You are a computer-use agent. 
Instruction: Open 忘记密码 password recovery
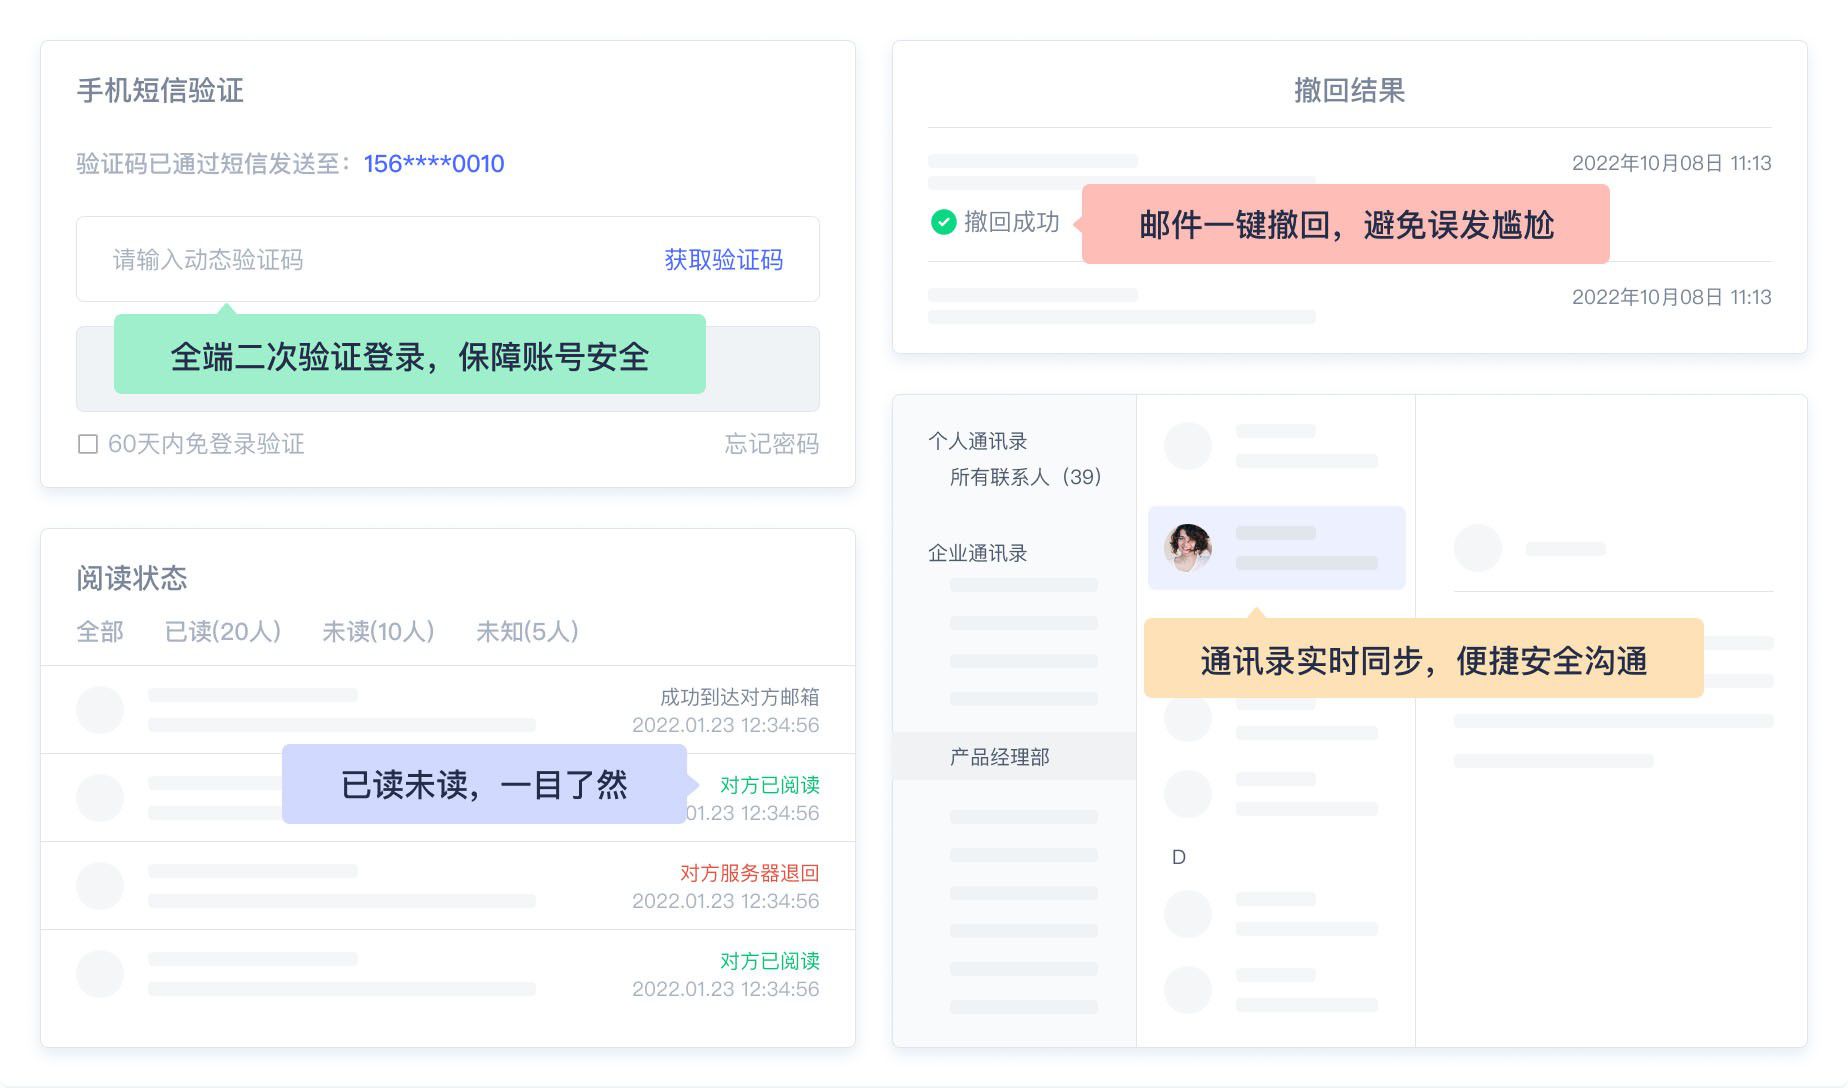(771, 444)
